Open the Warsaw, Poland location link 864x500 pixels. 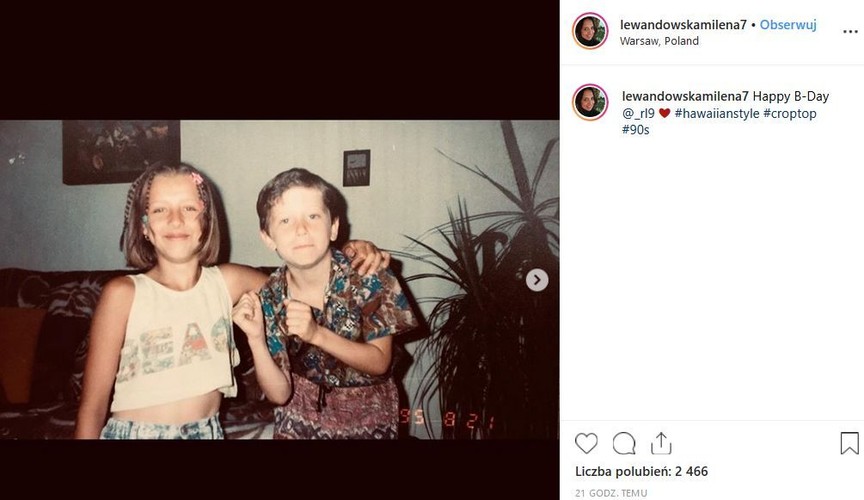659,41
